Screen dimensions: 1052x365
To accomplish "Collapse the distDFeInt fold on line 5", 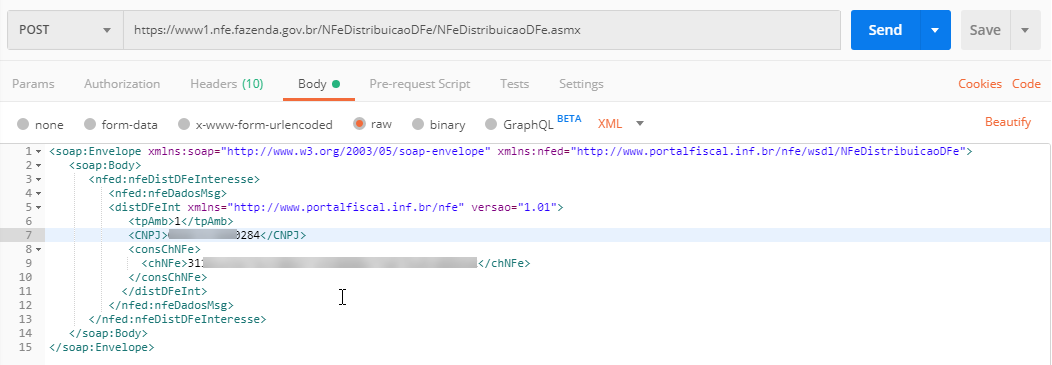I will pos(38,207).
